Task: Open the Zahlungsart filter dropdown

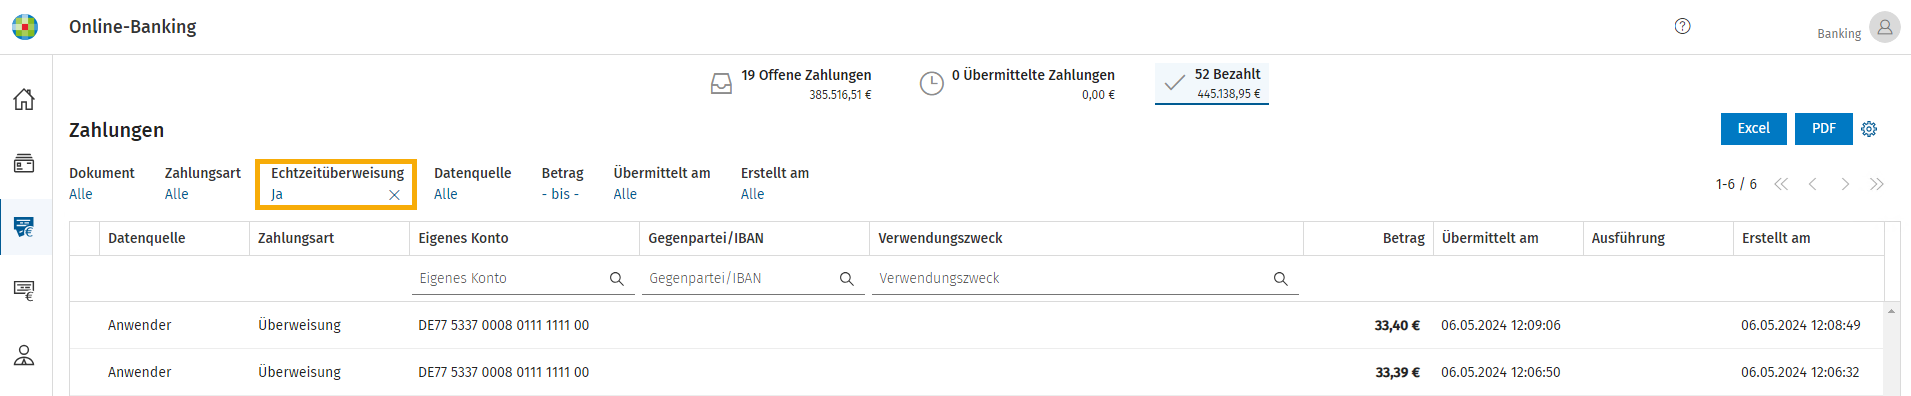Action: coord(203,184)
